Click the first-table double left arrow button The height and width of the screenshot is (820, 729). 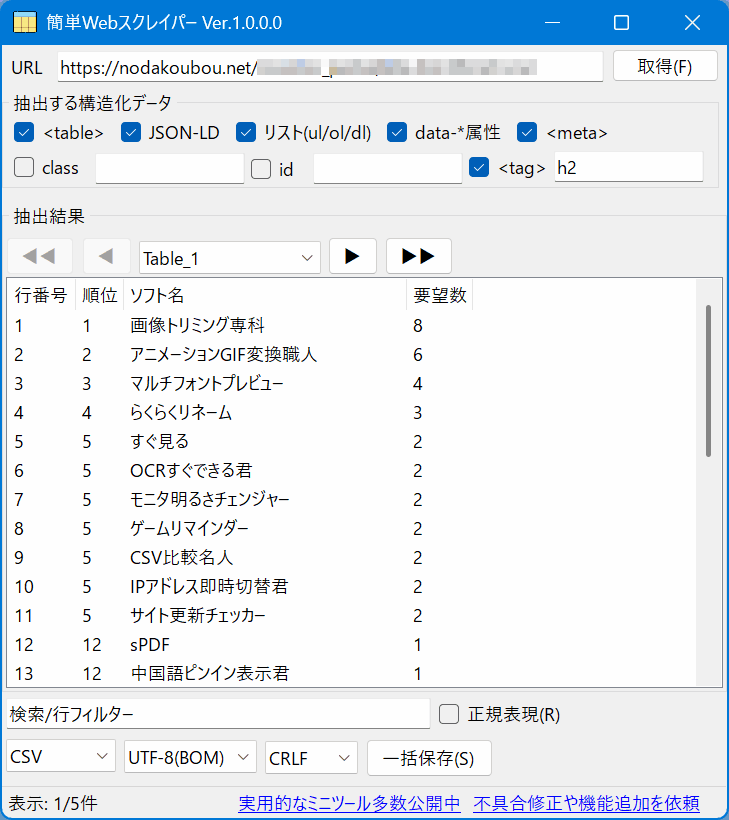tap(40, 256)
